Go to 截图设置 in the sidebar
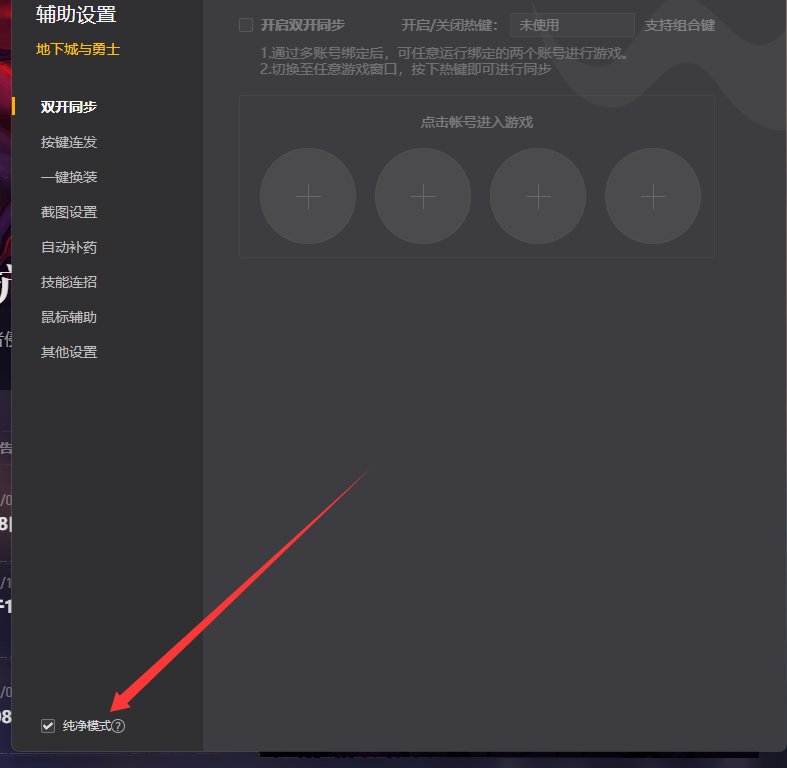The height and width of the screenshot is (768, 787). point(69,212)
